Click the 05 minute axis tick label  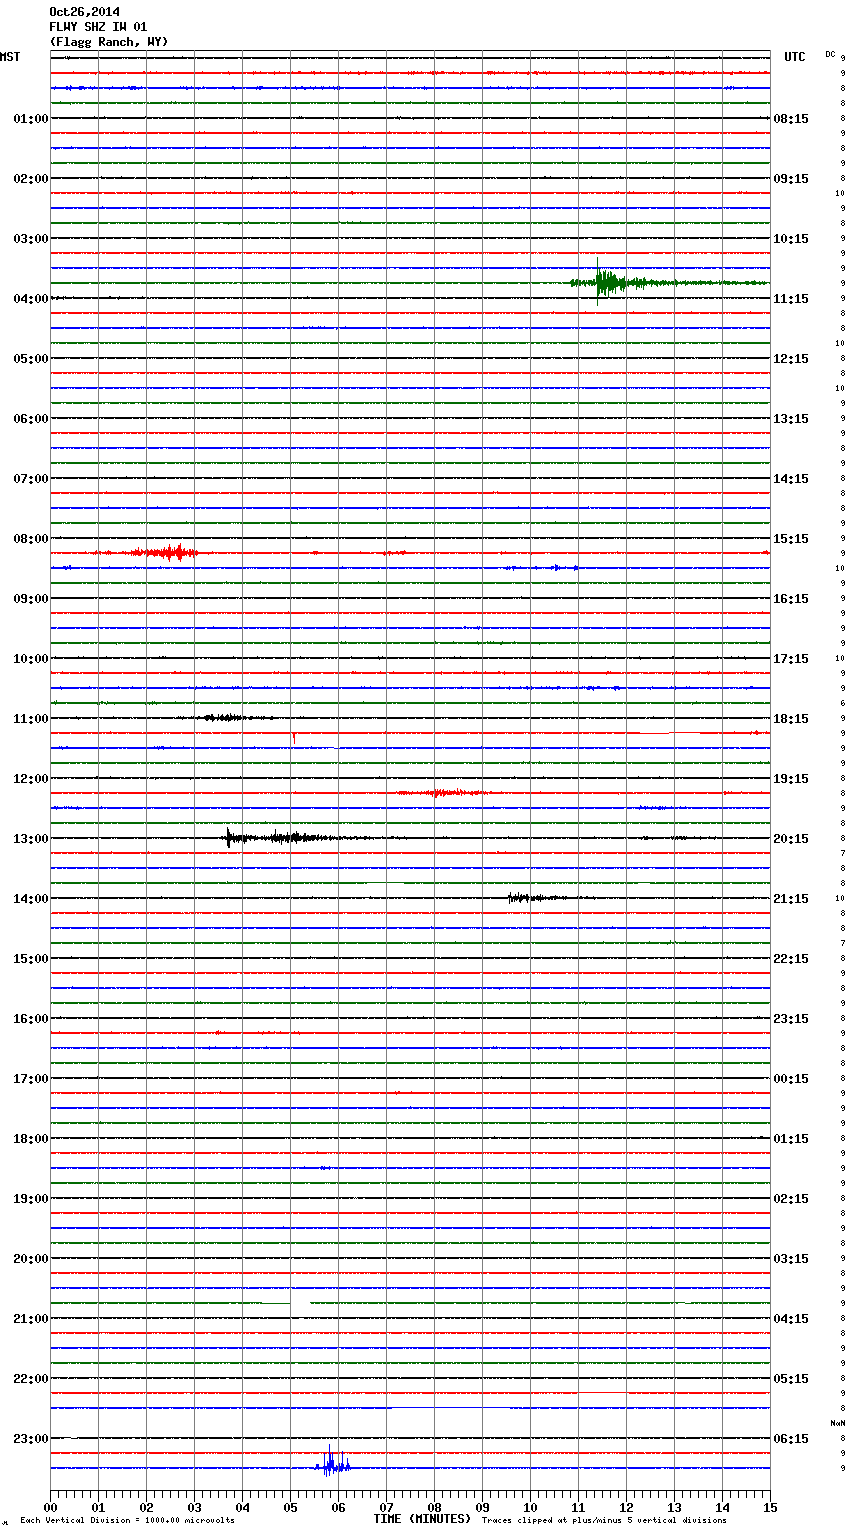[290, 1508]
